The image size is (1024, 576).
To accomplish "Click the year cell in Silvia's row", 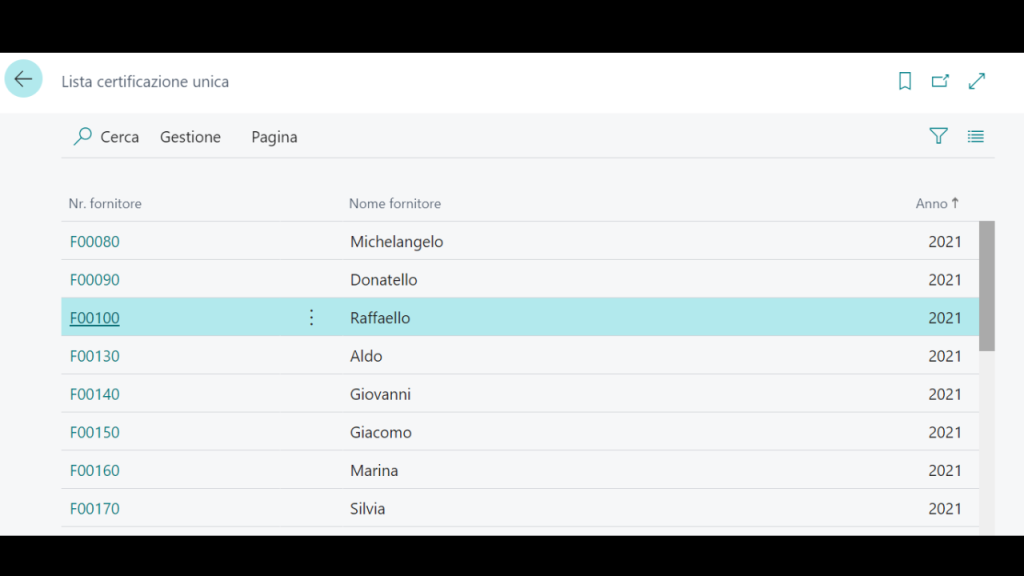I will [x=944, y=508].
